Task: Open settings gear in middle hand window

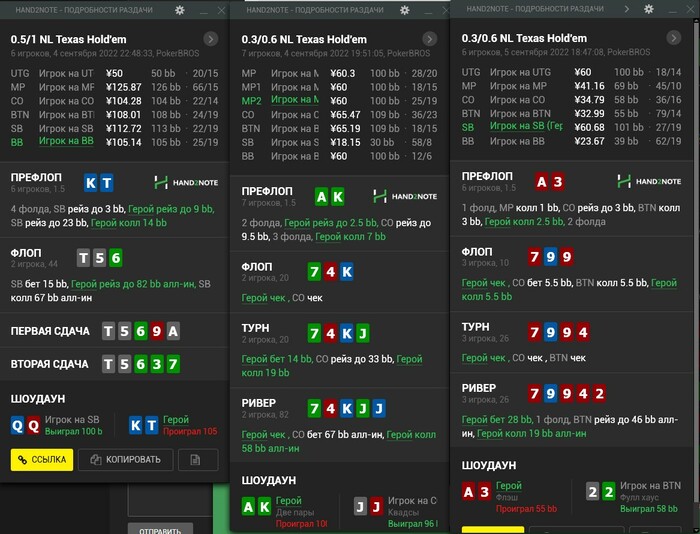Action: (404, 10)
